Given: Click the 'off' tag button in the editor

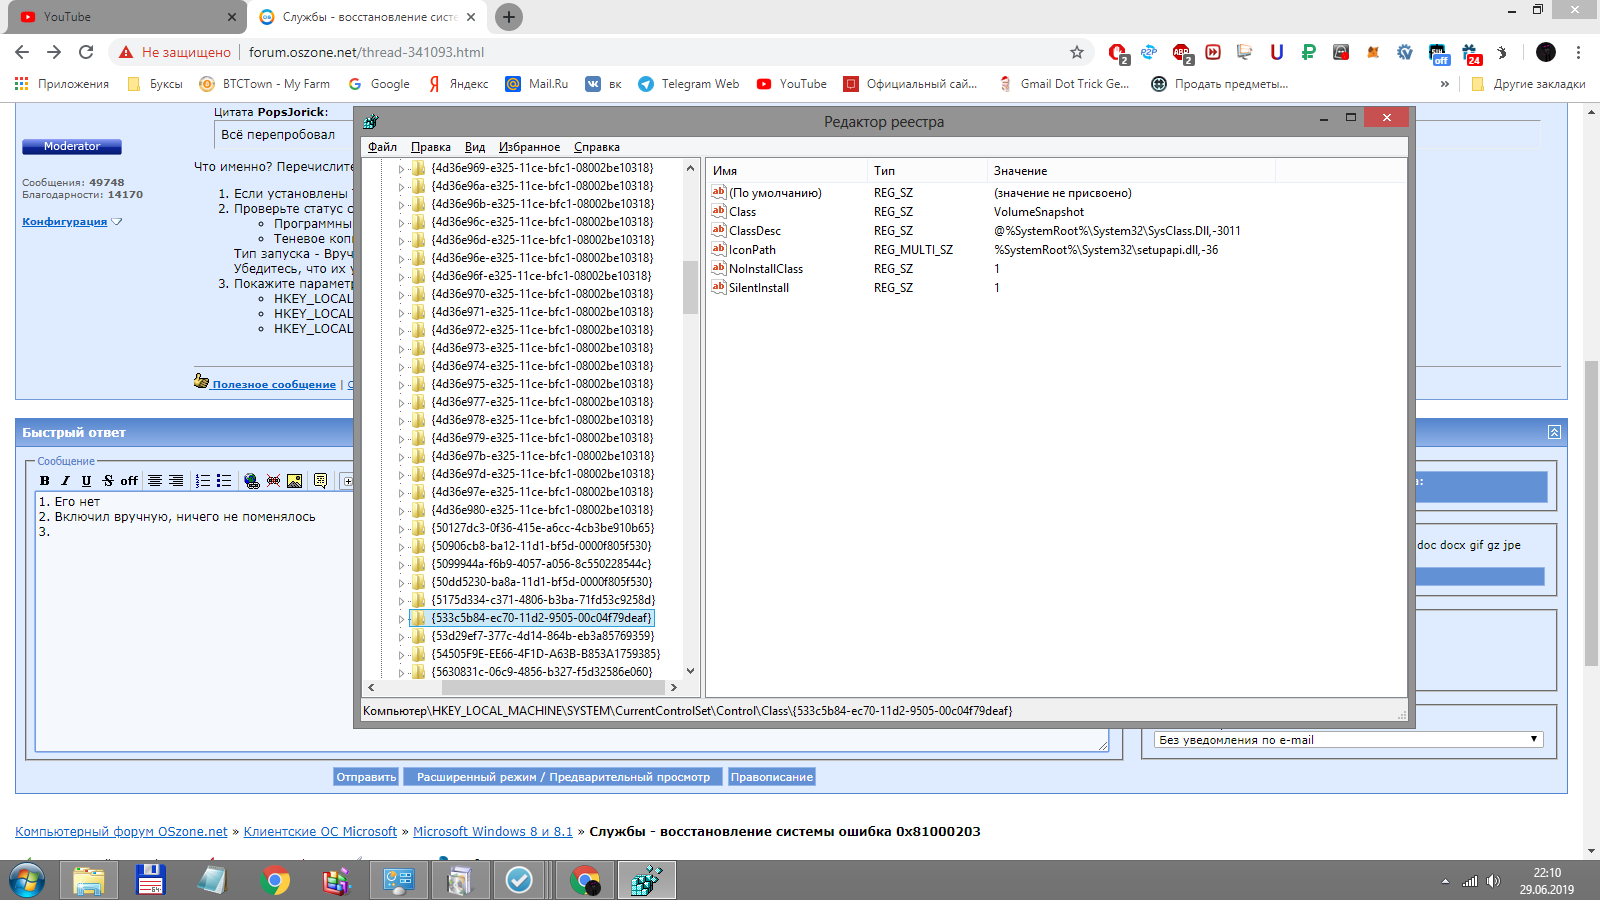Looking at the screenshot, I should coord(129,481).
